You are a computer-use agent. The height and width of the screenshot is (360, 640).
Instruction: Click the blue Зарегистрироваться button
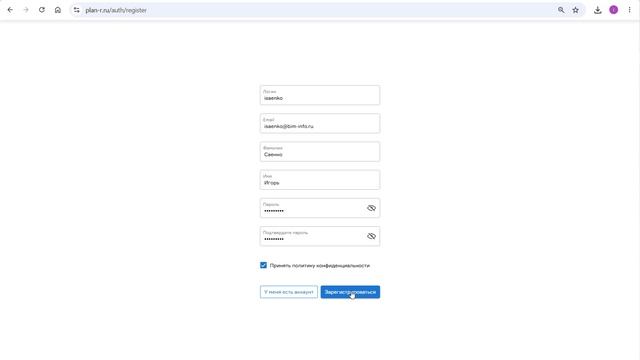pos(350,292)
